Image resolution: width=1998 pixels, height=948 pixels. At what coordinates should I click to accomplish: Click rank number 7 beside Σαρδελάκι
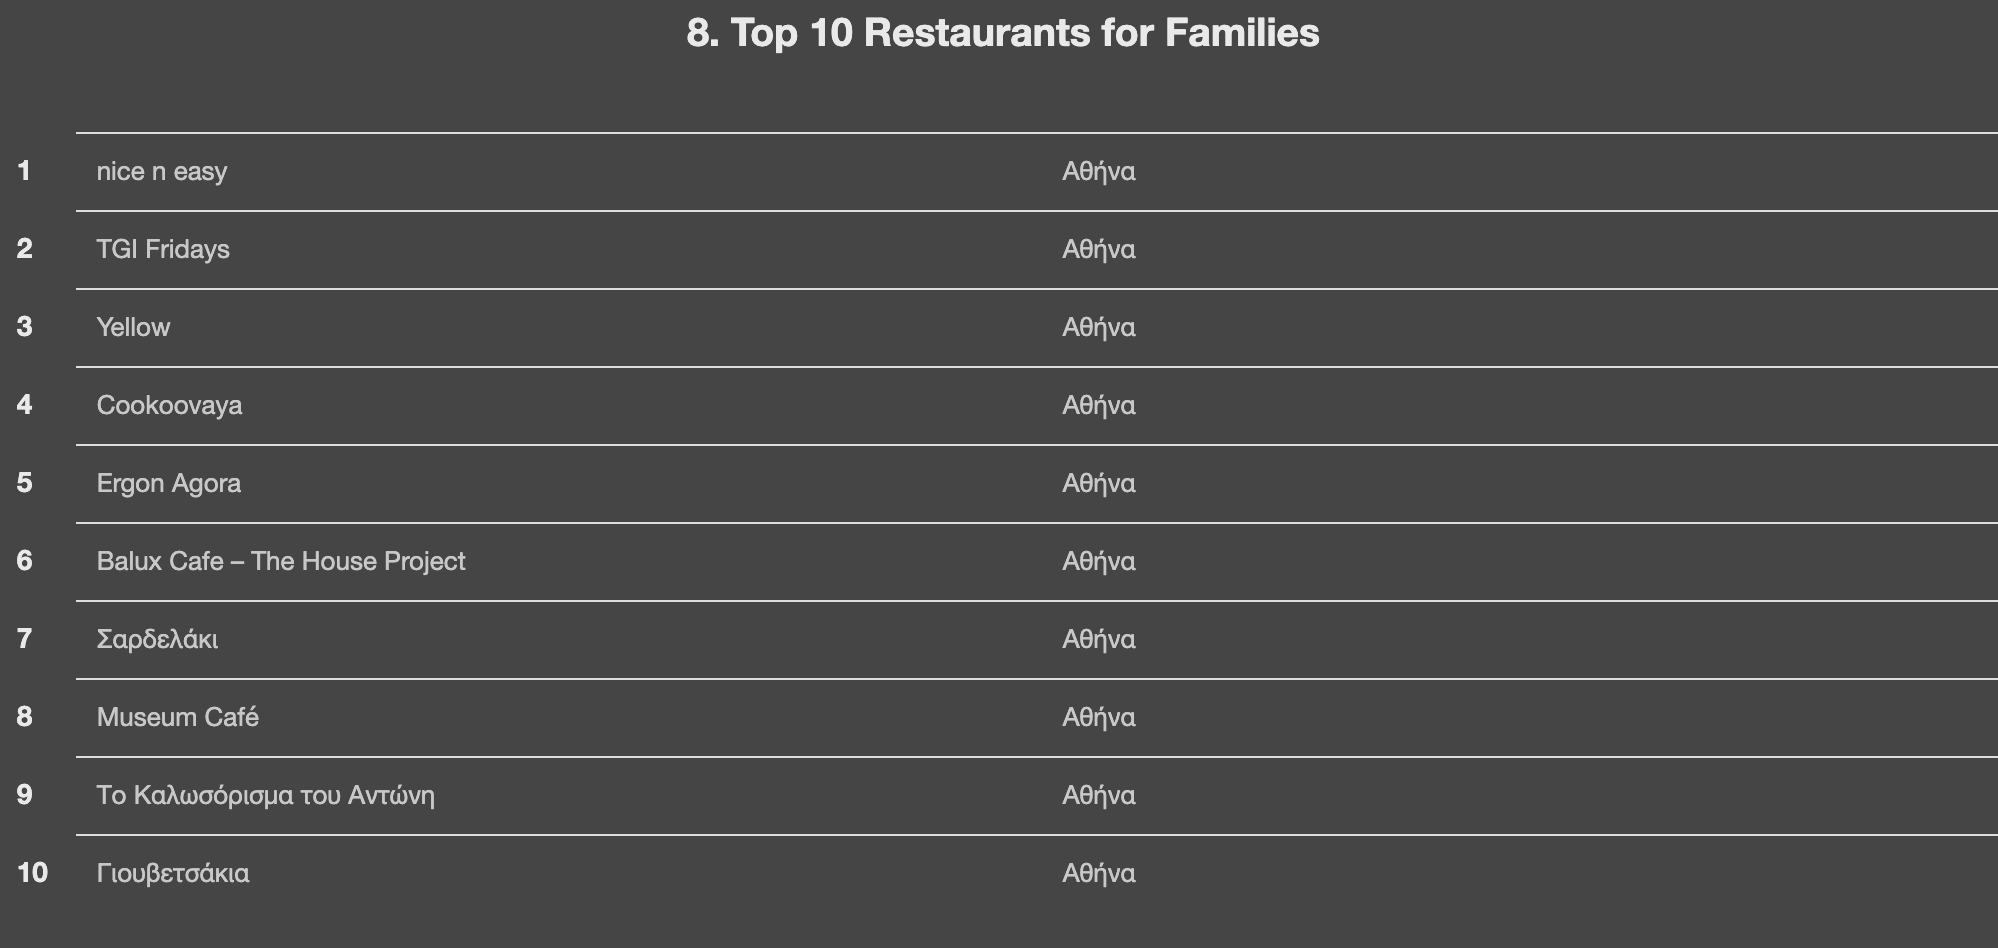(x=24, y=640)
